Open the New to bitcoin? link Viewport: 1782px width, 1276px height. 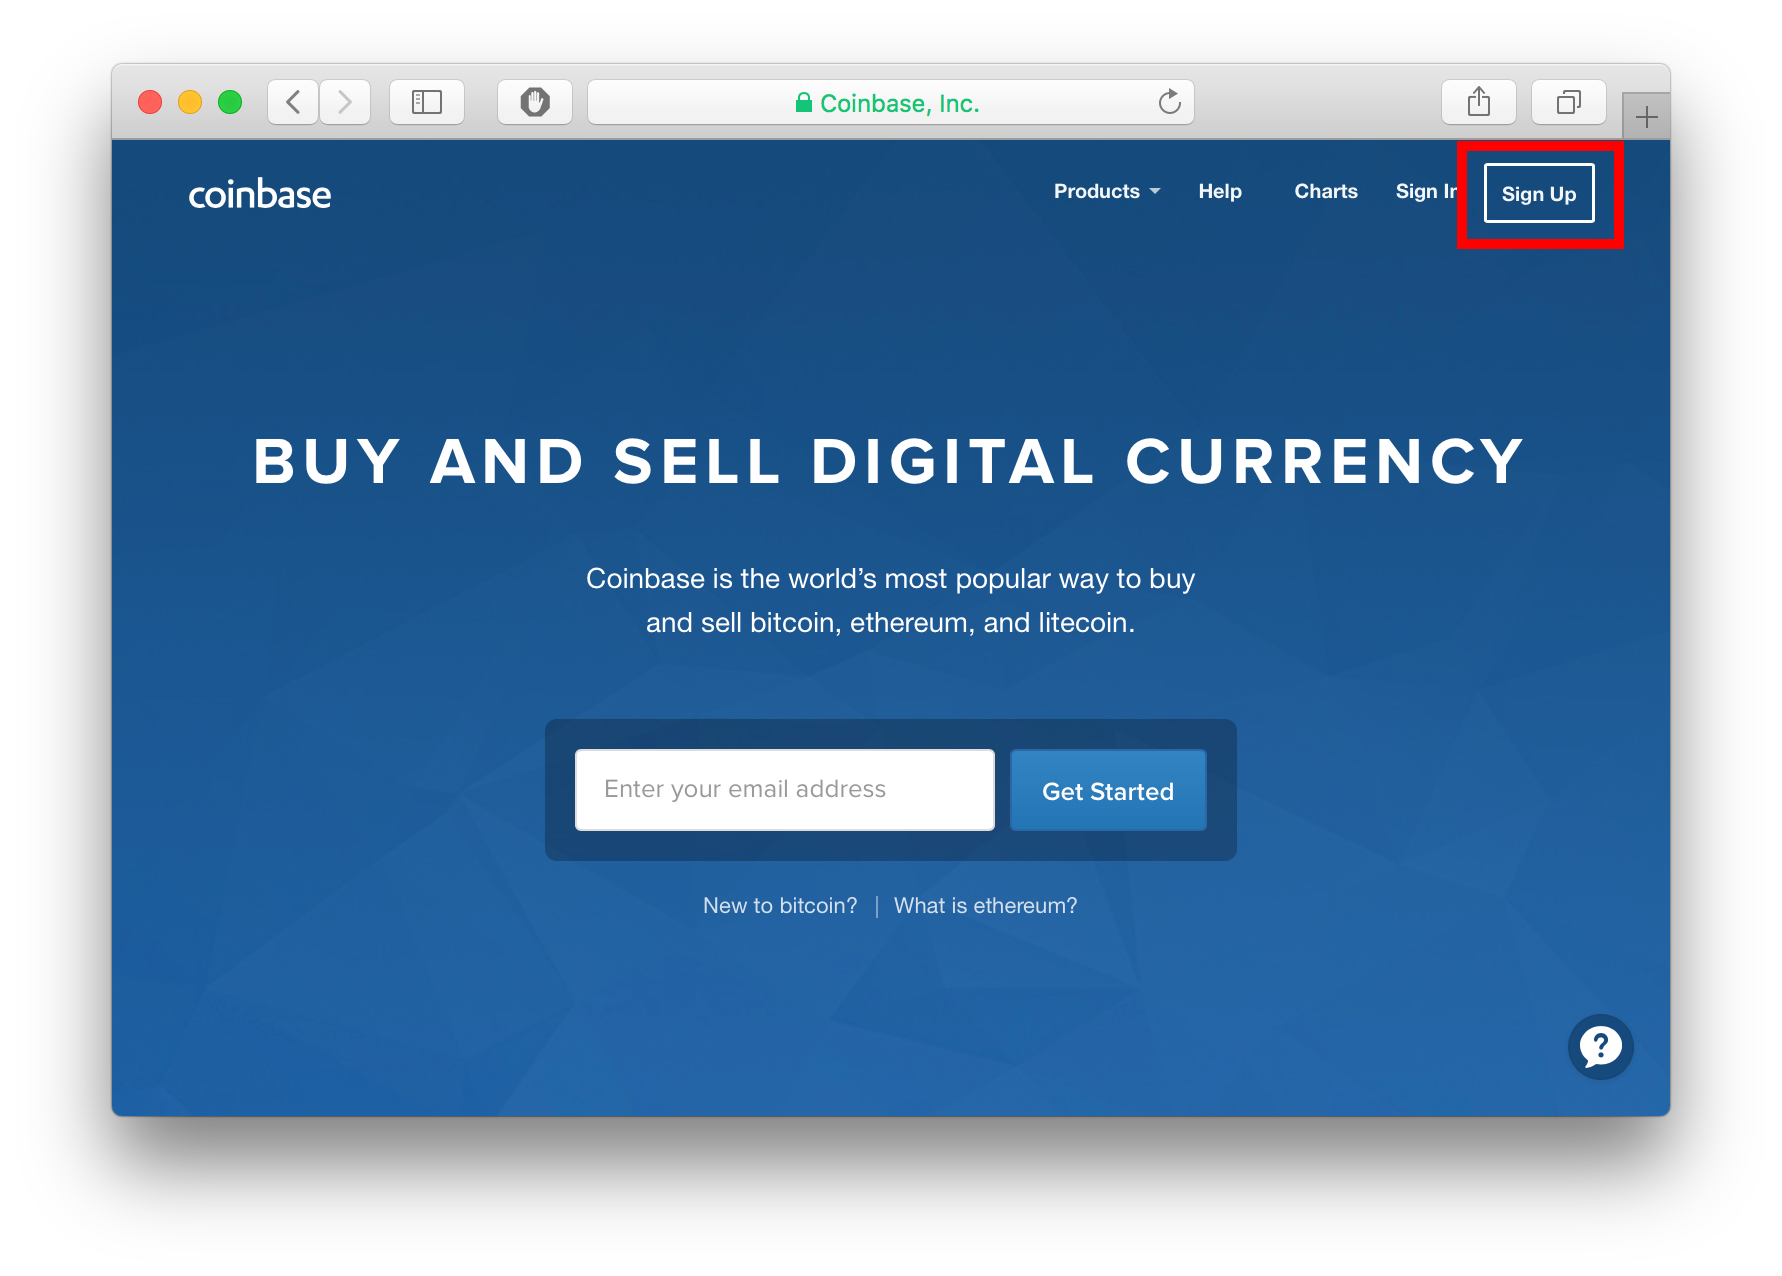780,906
